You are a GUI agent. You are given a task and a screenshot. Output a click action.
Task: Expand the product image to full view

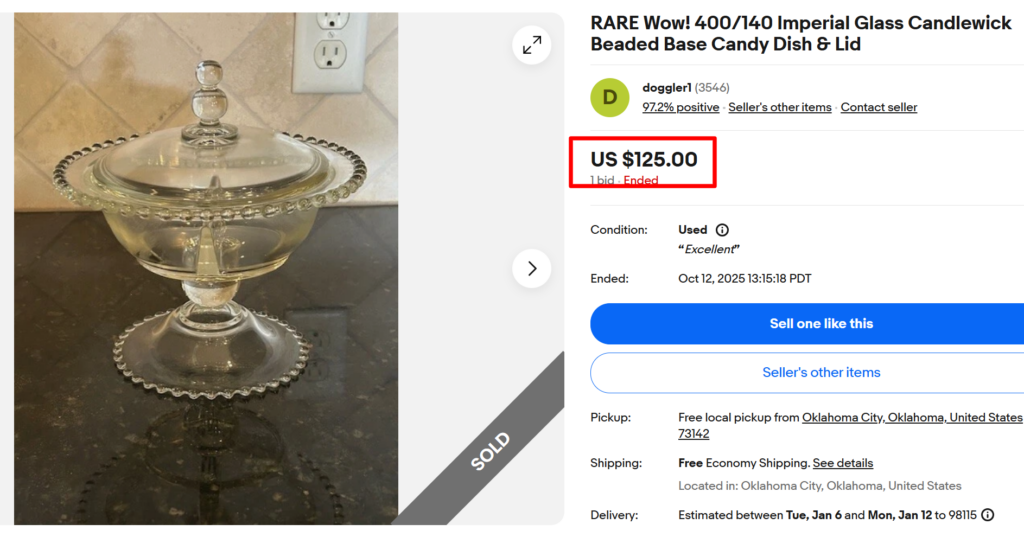click(x=532, y=44)
